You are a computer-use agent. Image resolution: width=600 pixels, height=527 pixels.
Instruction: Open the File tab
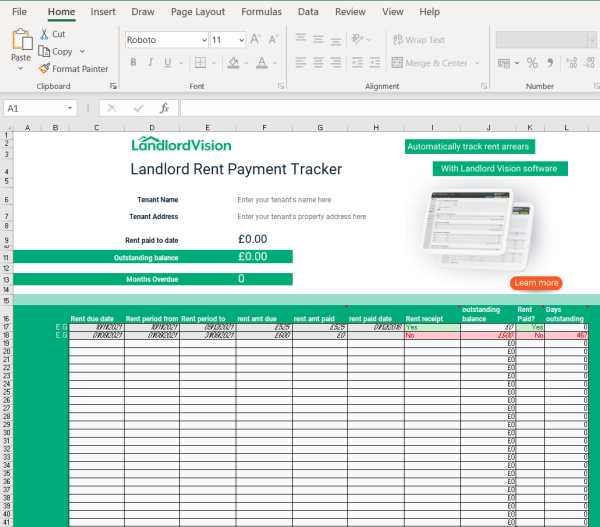(19, 12)
